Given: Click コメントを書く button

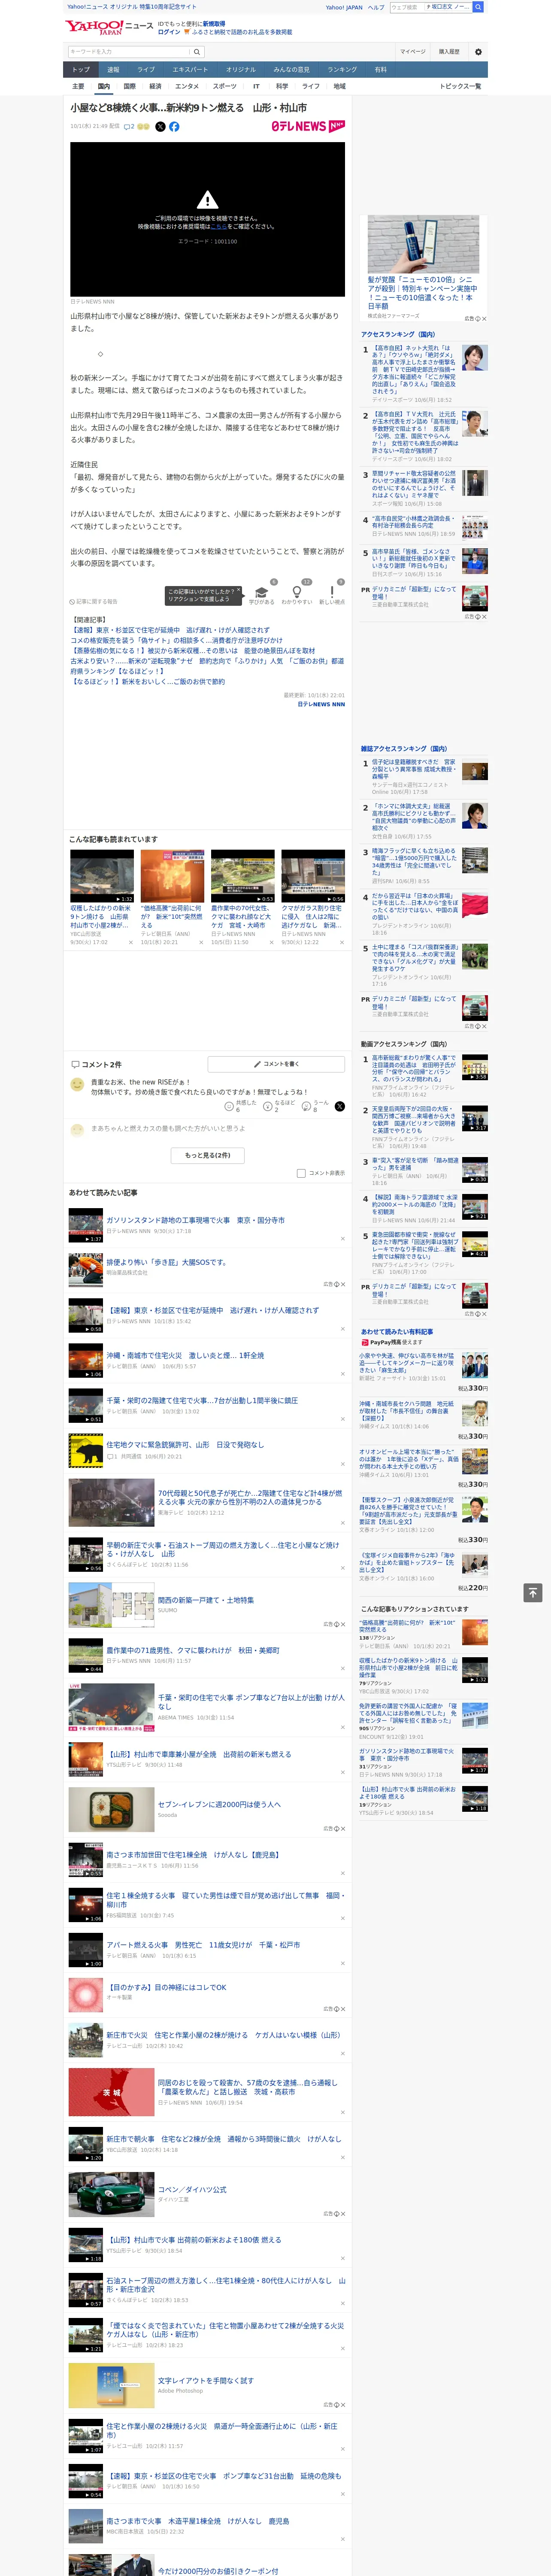Looking at the screenshot, I should point(276,1064).
